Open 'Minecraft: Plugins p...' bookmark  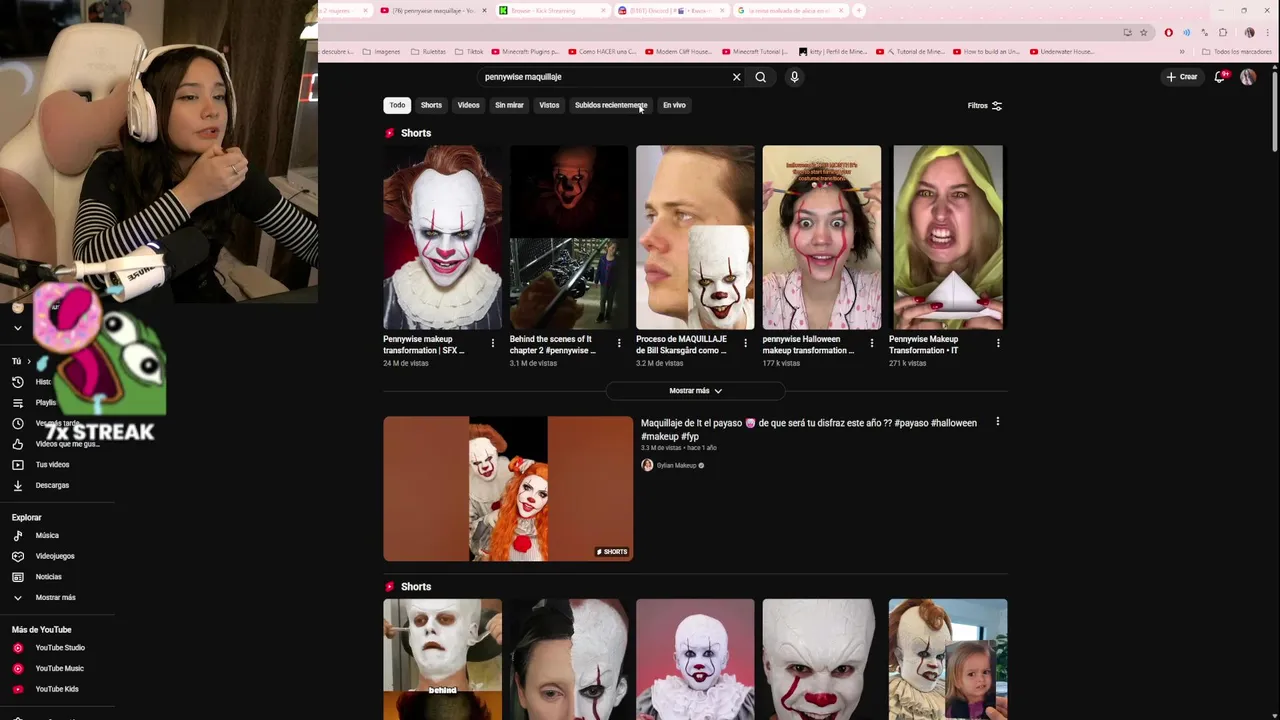tap(527, 51)
